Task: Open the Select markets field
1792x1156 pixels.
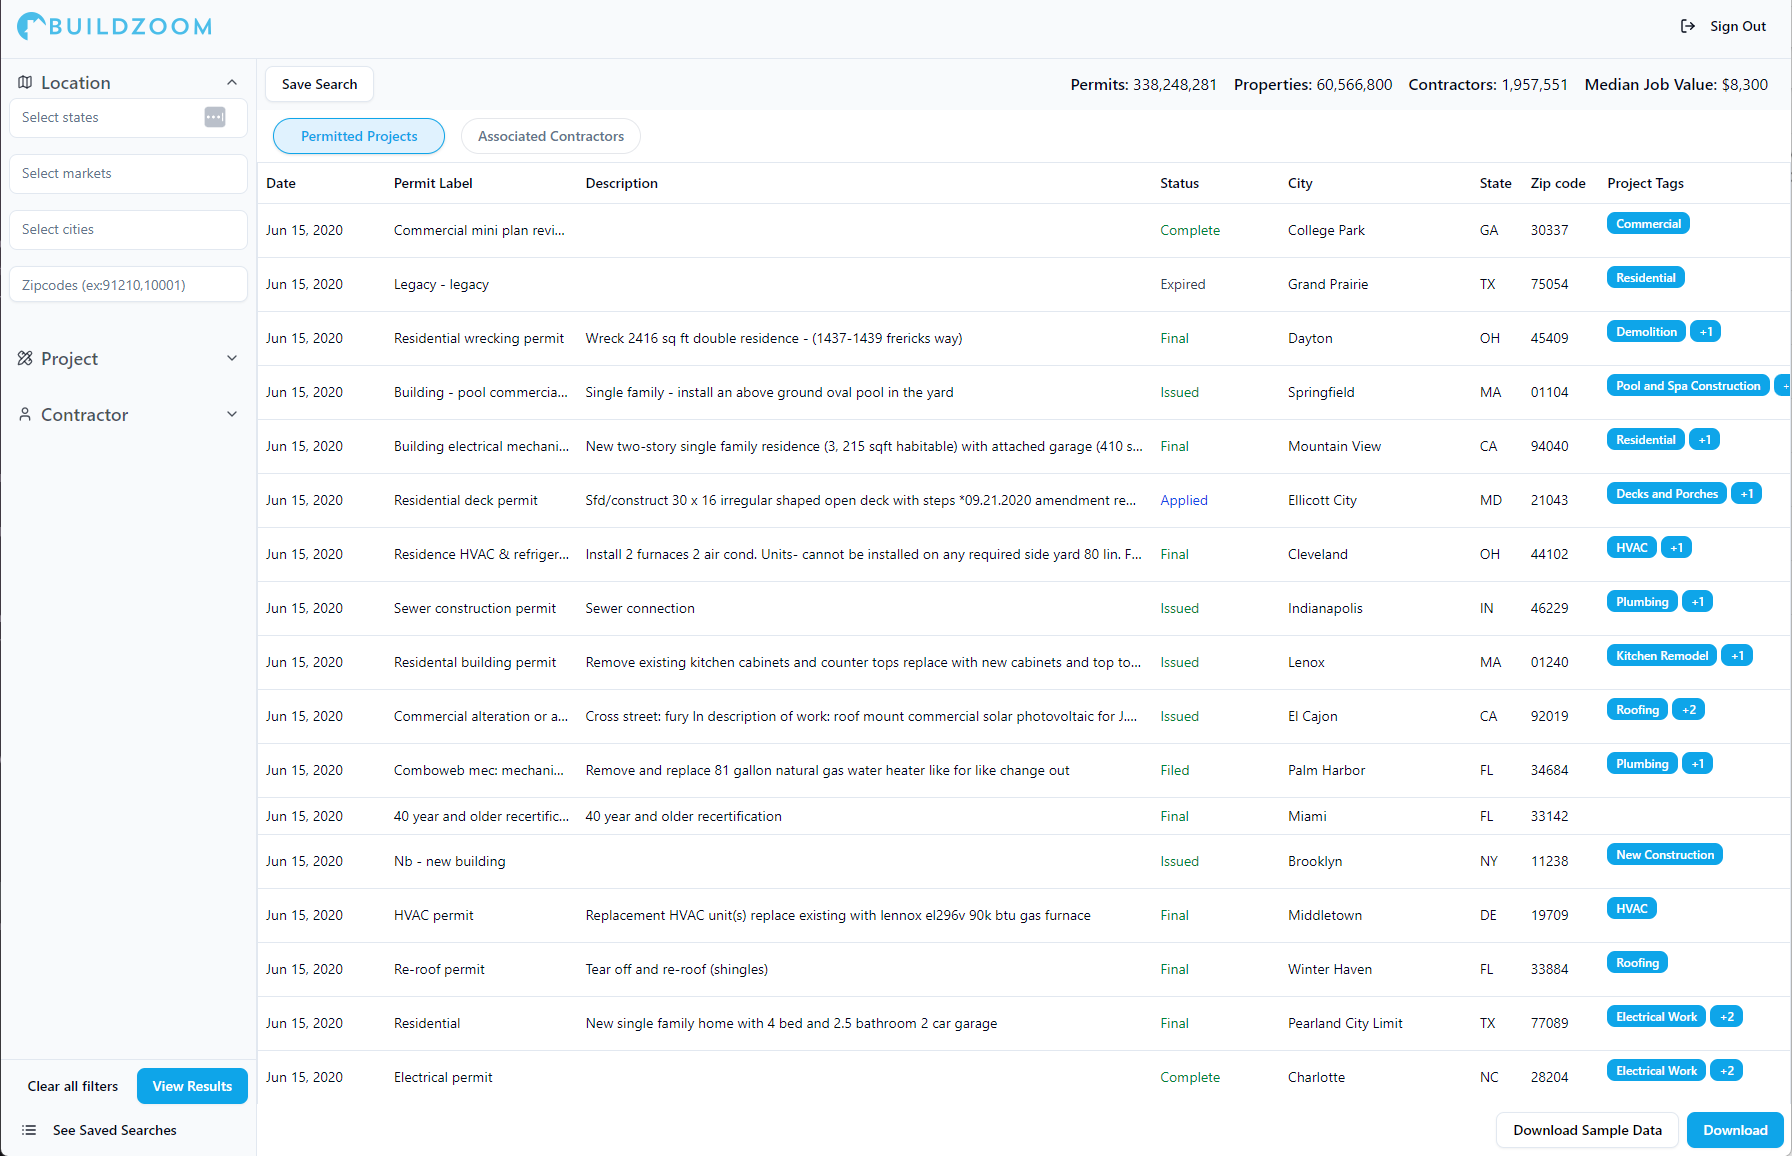Action: [128, 174]
